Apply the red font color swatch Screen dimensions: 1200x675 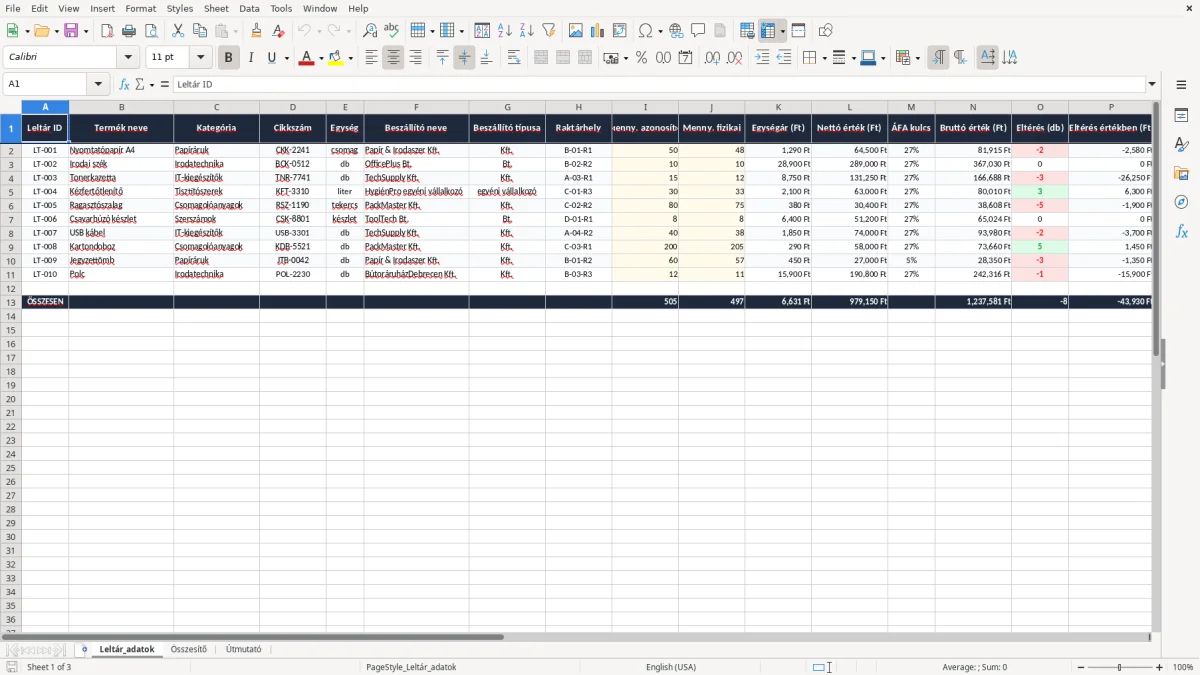(305, 58)
